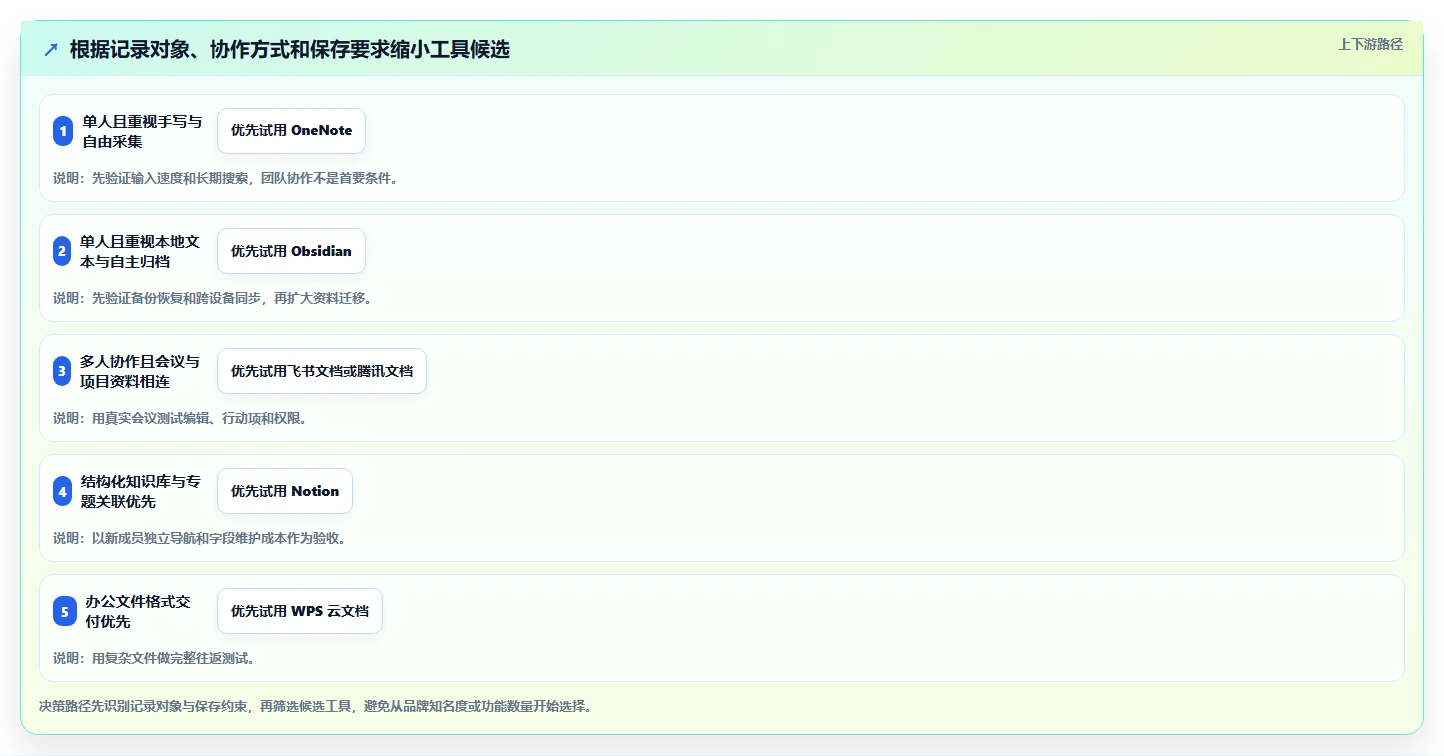Click step number 4 badge
The height and width of the screenshot is (756, 1444).
[63, 491]
